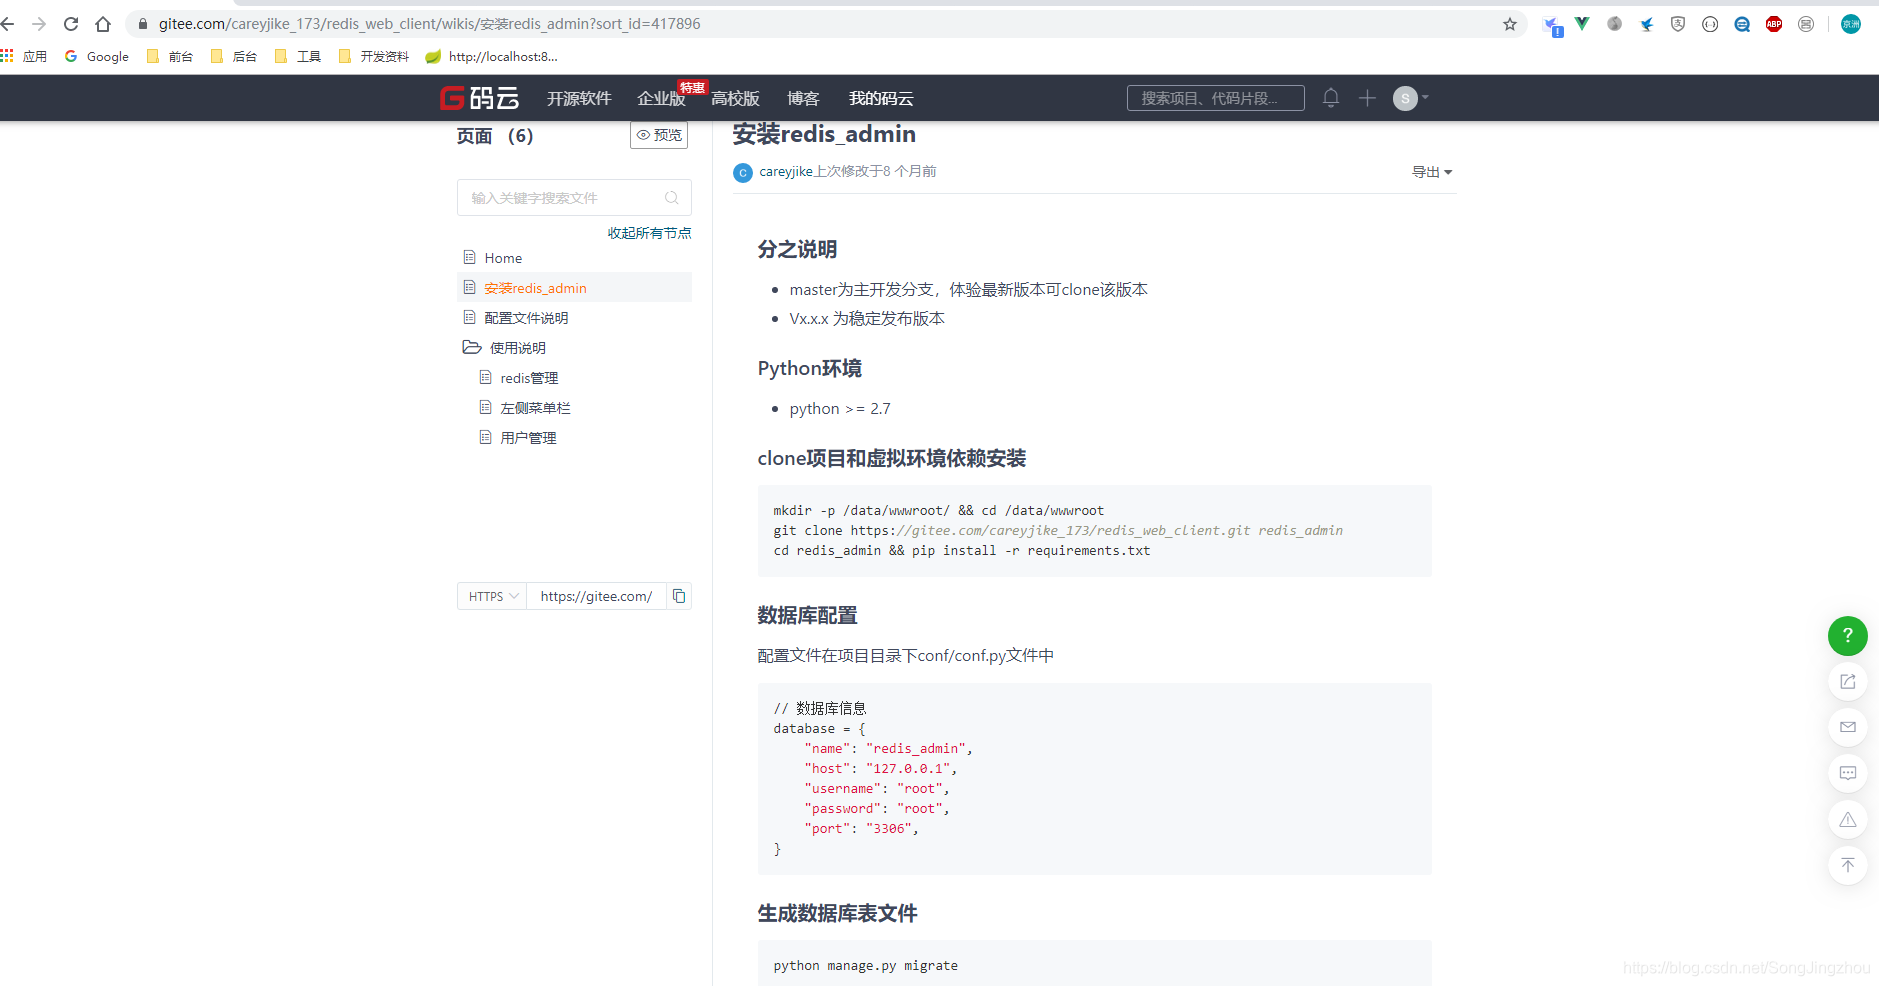Open the 我的码云 nav item
Image resolution: width=1879 pixels, height=986 pixels.
click(x=881, y=98)
